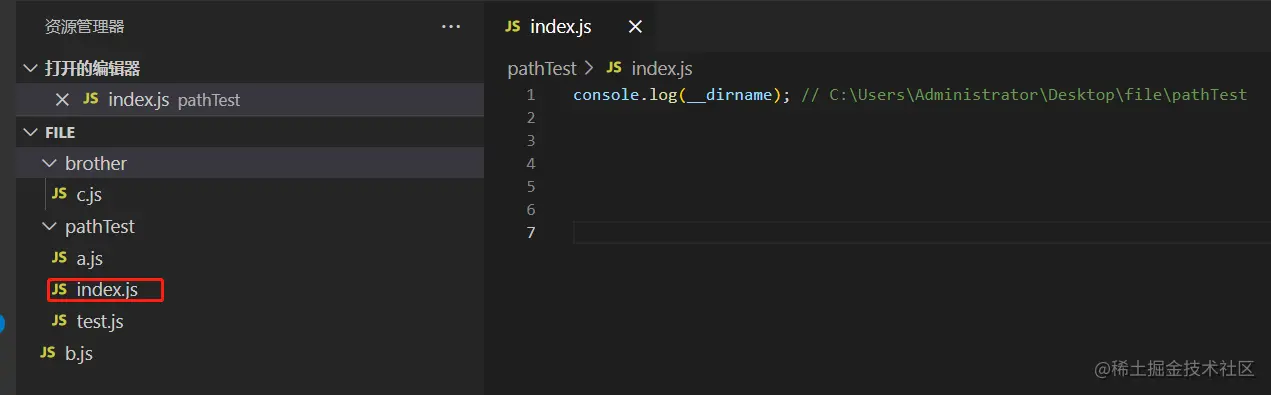Collapse the pathTest folder chevron
The image size is (1271, 395).
coord(50,227)
